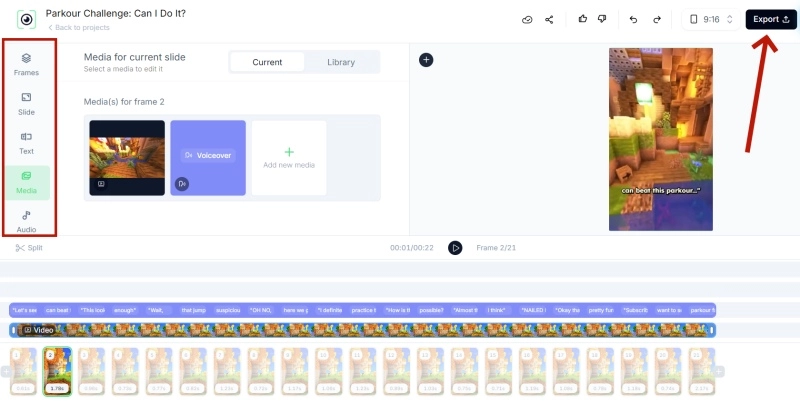Switch to the Library tab
The height and width of the screenshot is (403, 800).
click(341, 62)
